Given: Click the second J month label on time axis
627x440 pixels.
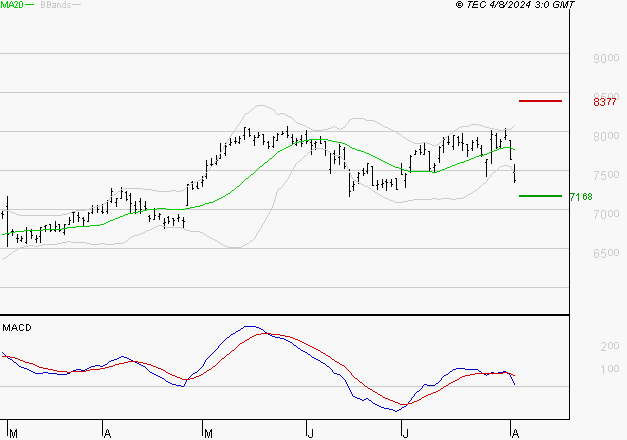Looking at the screenshot, I should pos(405,434).
